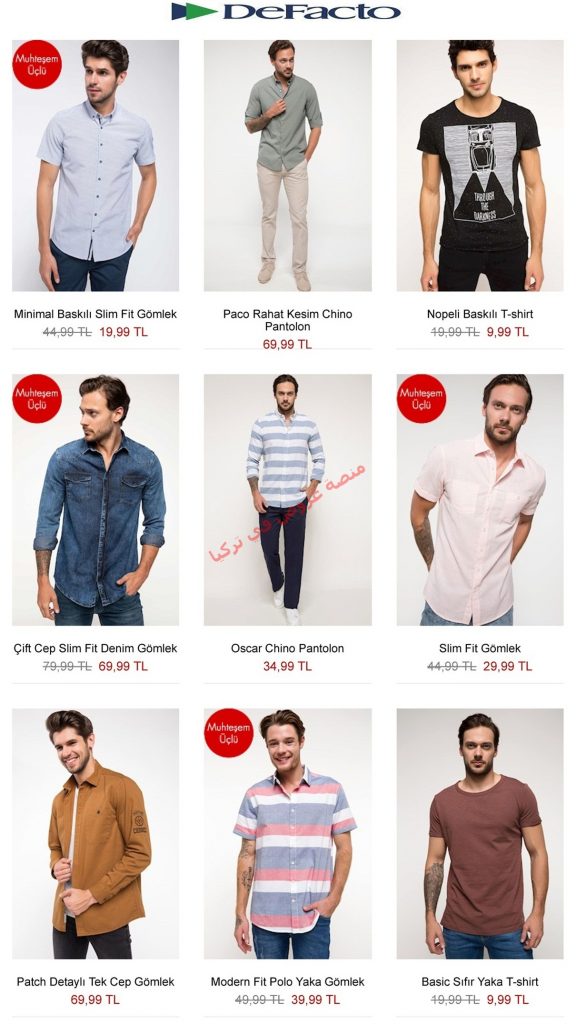Image resolution: width=576 pixels, height=1024 pixels.
Task: Open the Patch Detaylı Tek Cep Gömlek photo
Action: (x=95, y=834)
